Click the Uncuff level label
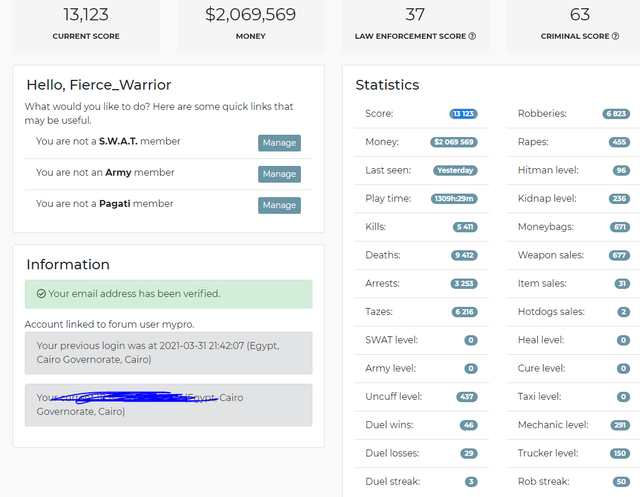Viewport: 640px width, 497px height. click(393, 397)
